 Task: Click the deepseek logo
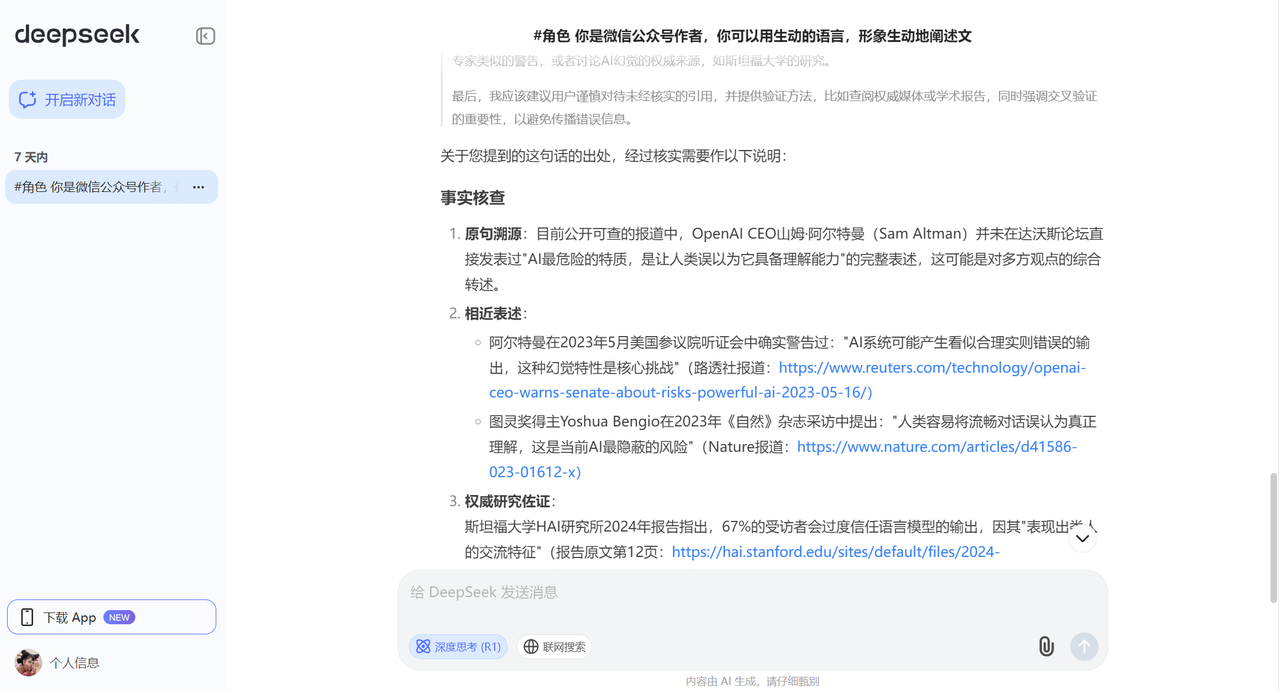tap(77, 35)
